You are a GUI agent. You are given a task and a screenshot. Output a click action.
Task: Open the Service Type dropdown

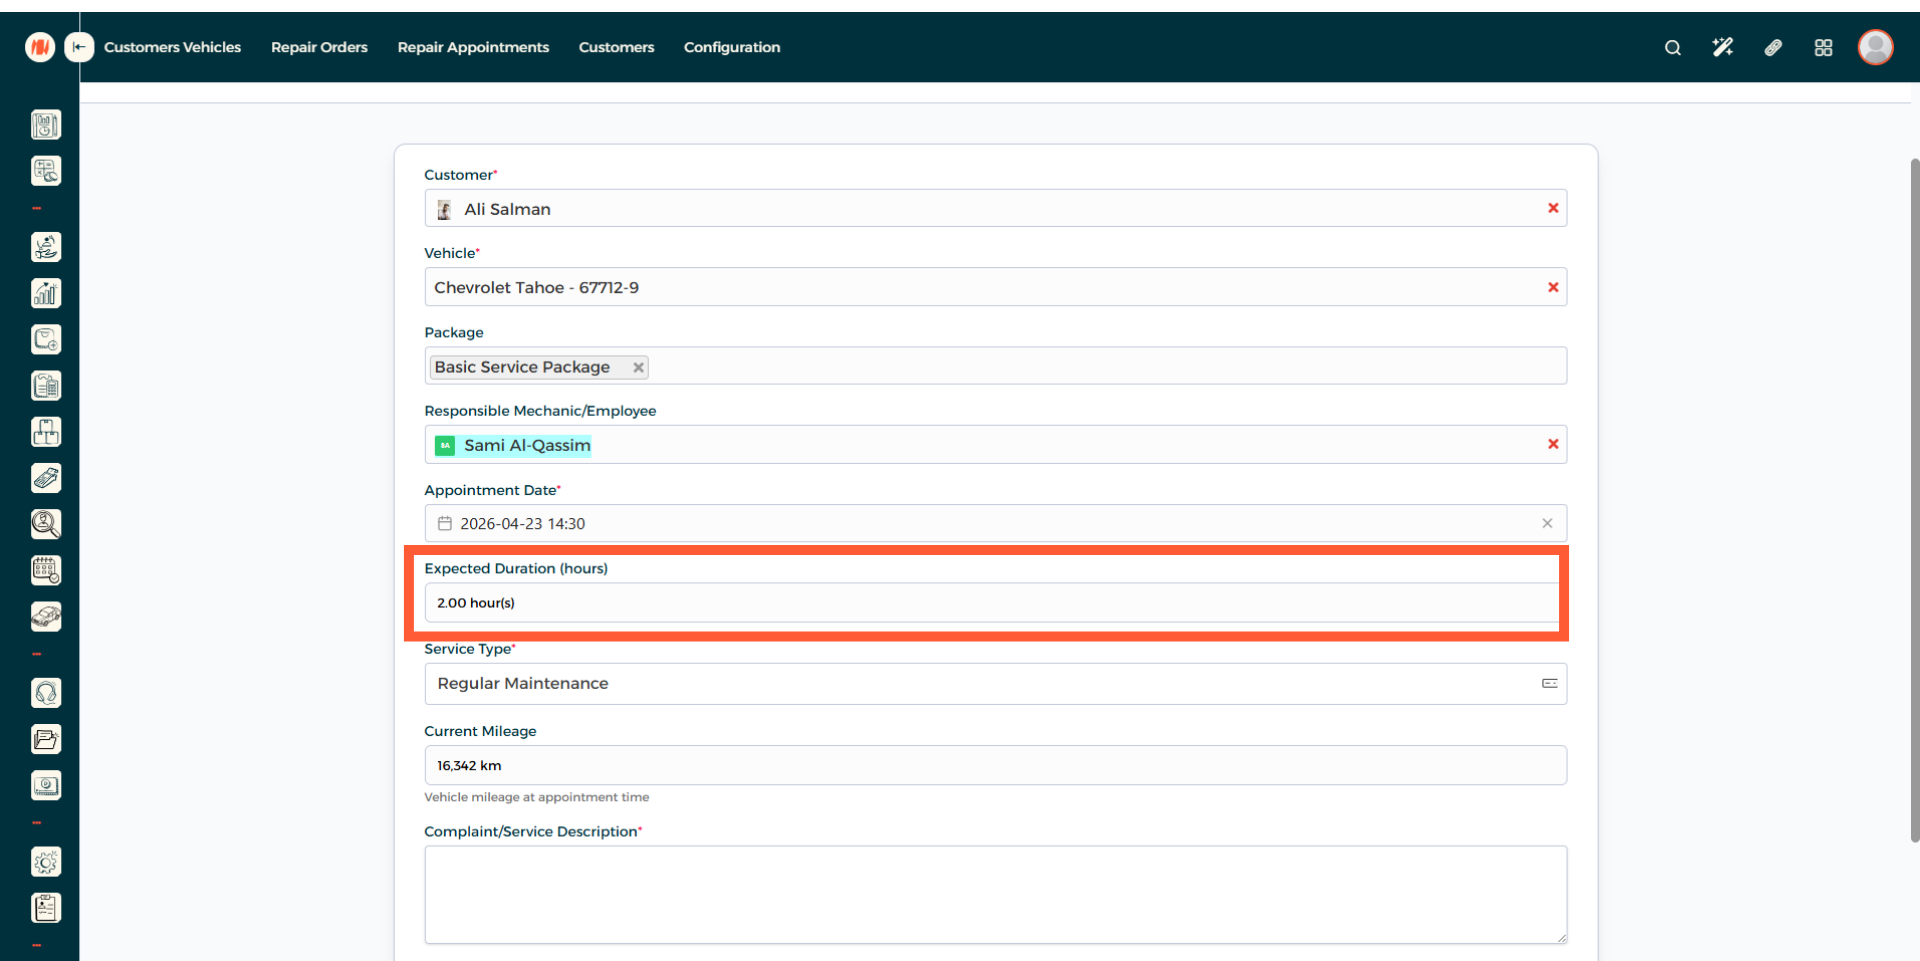point(994,684)
